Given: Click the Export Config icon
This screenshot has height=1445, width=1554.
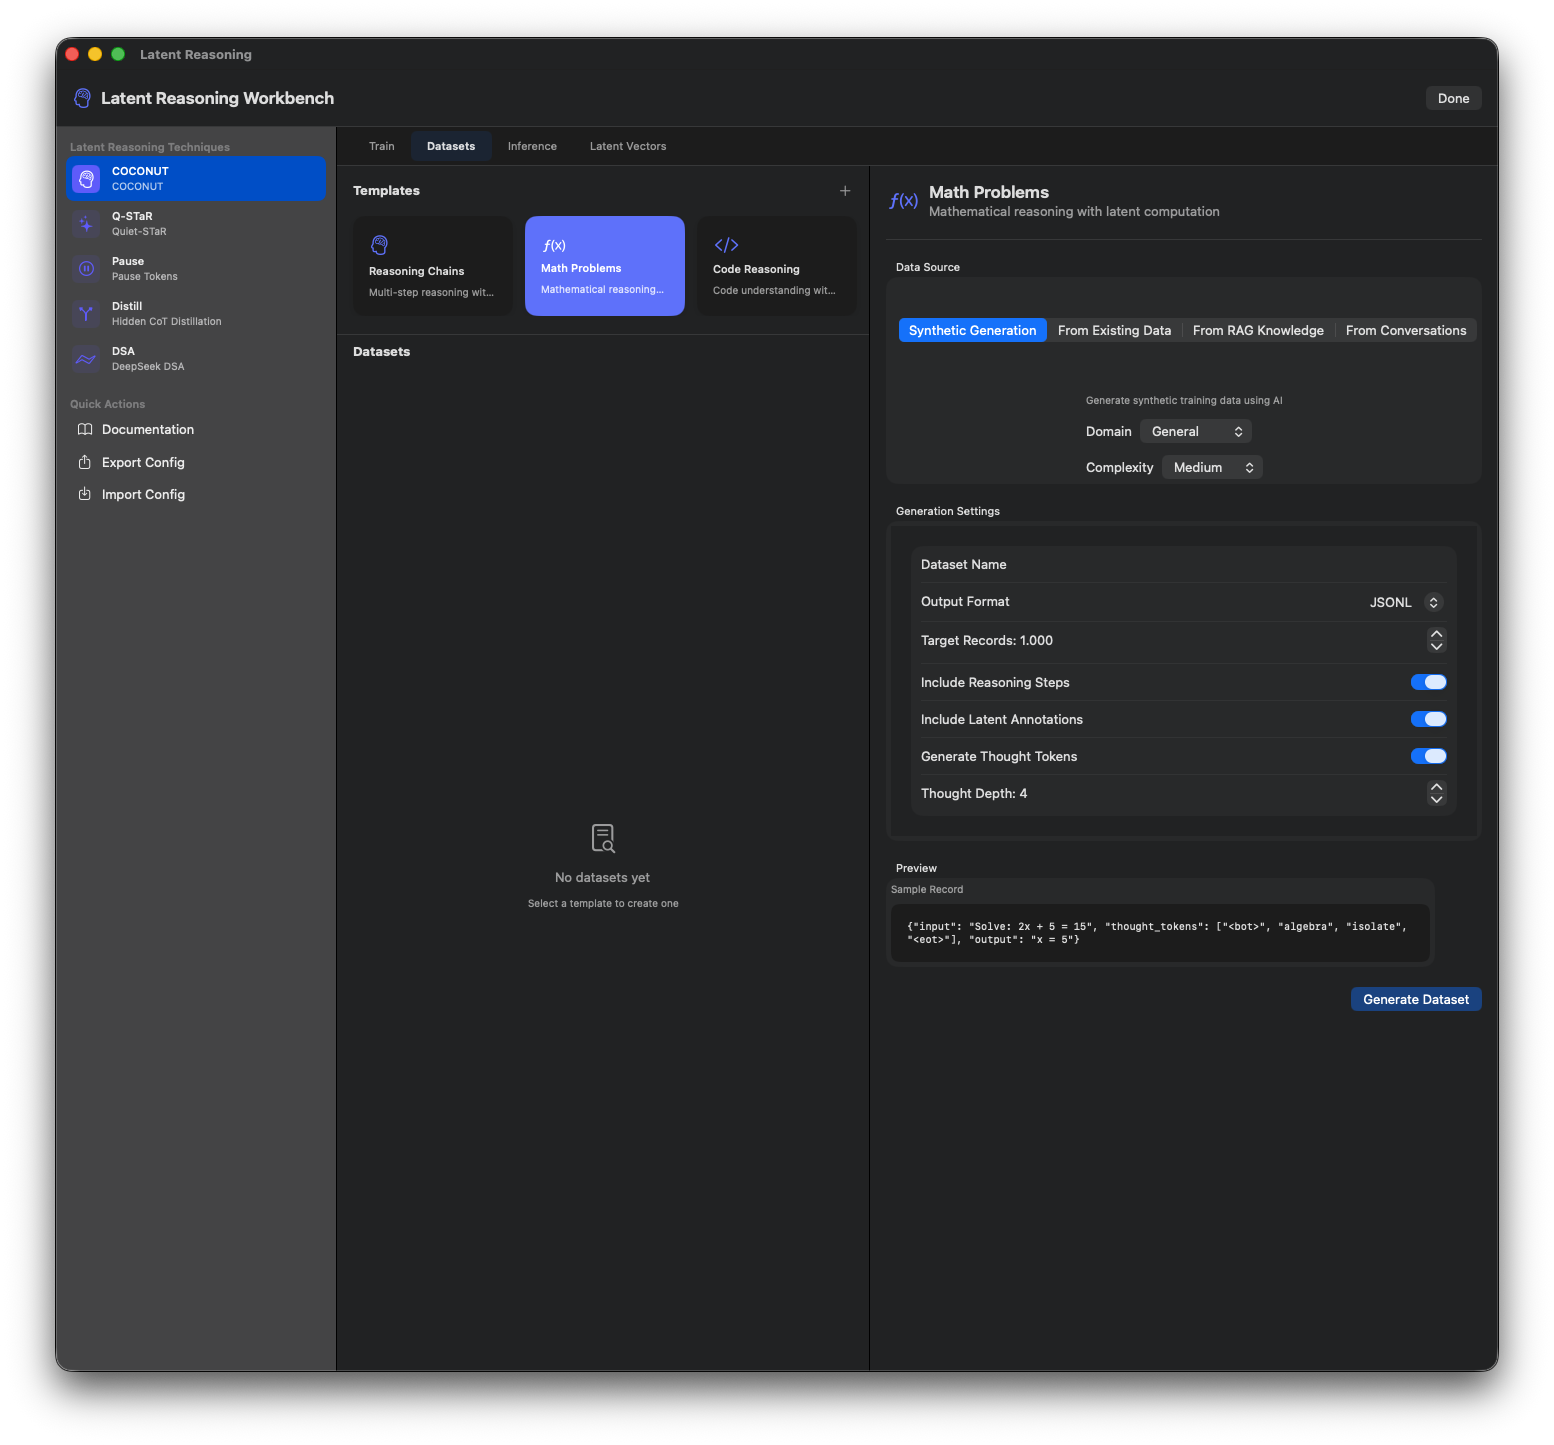Looking at the screenshot, I should (85, 462).
